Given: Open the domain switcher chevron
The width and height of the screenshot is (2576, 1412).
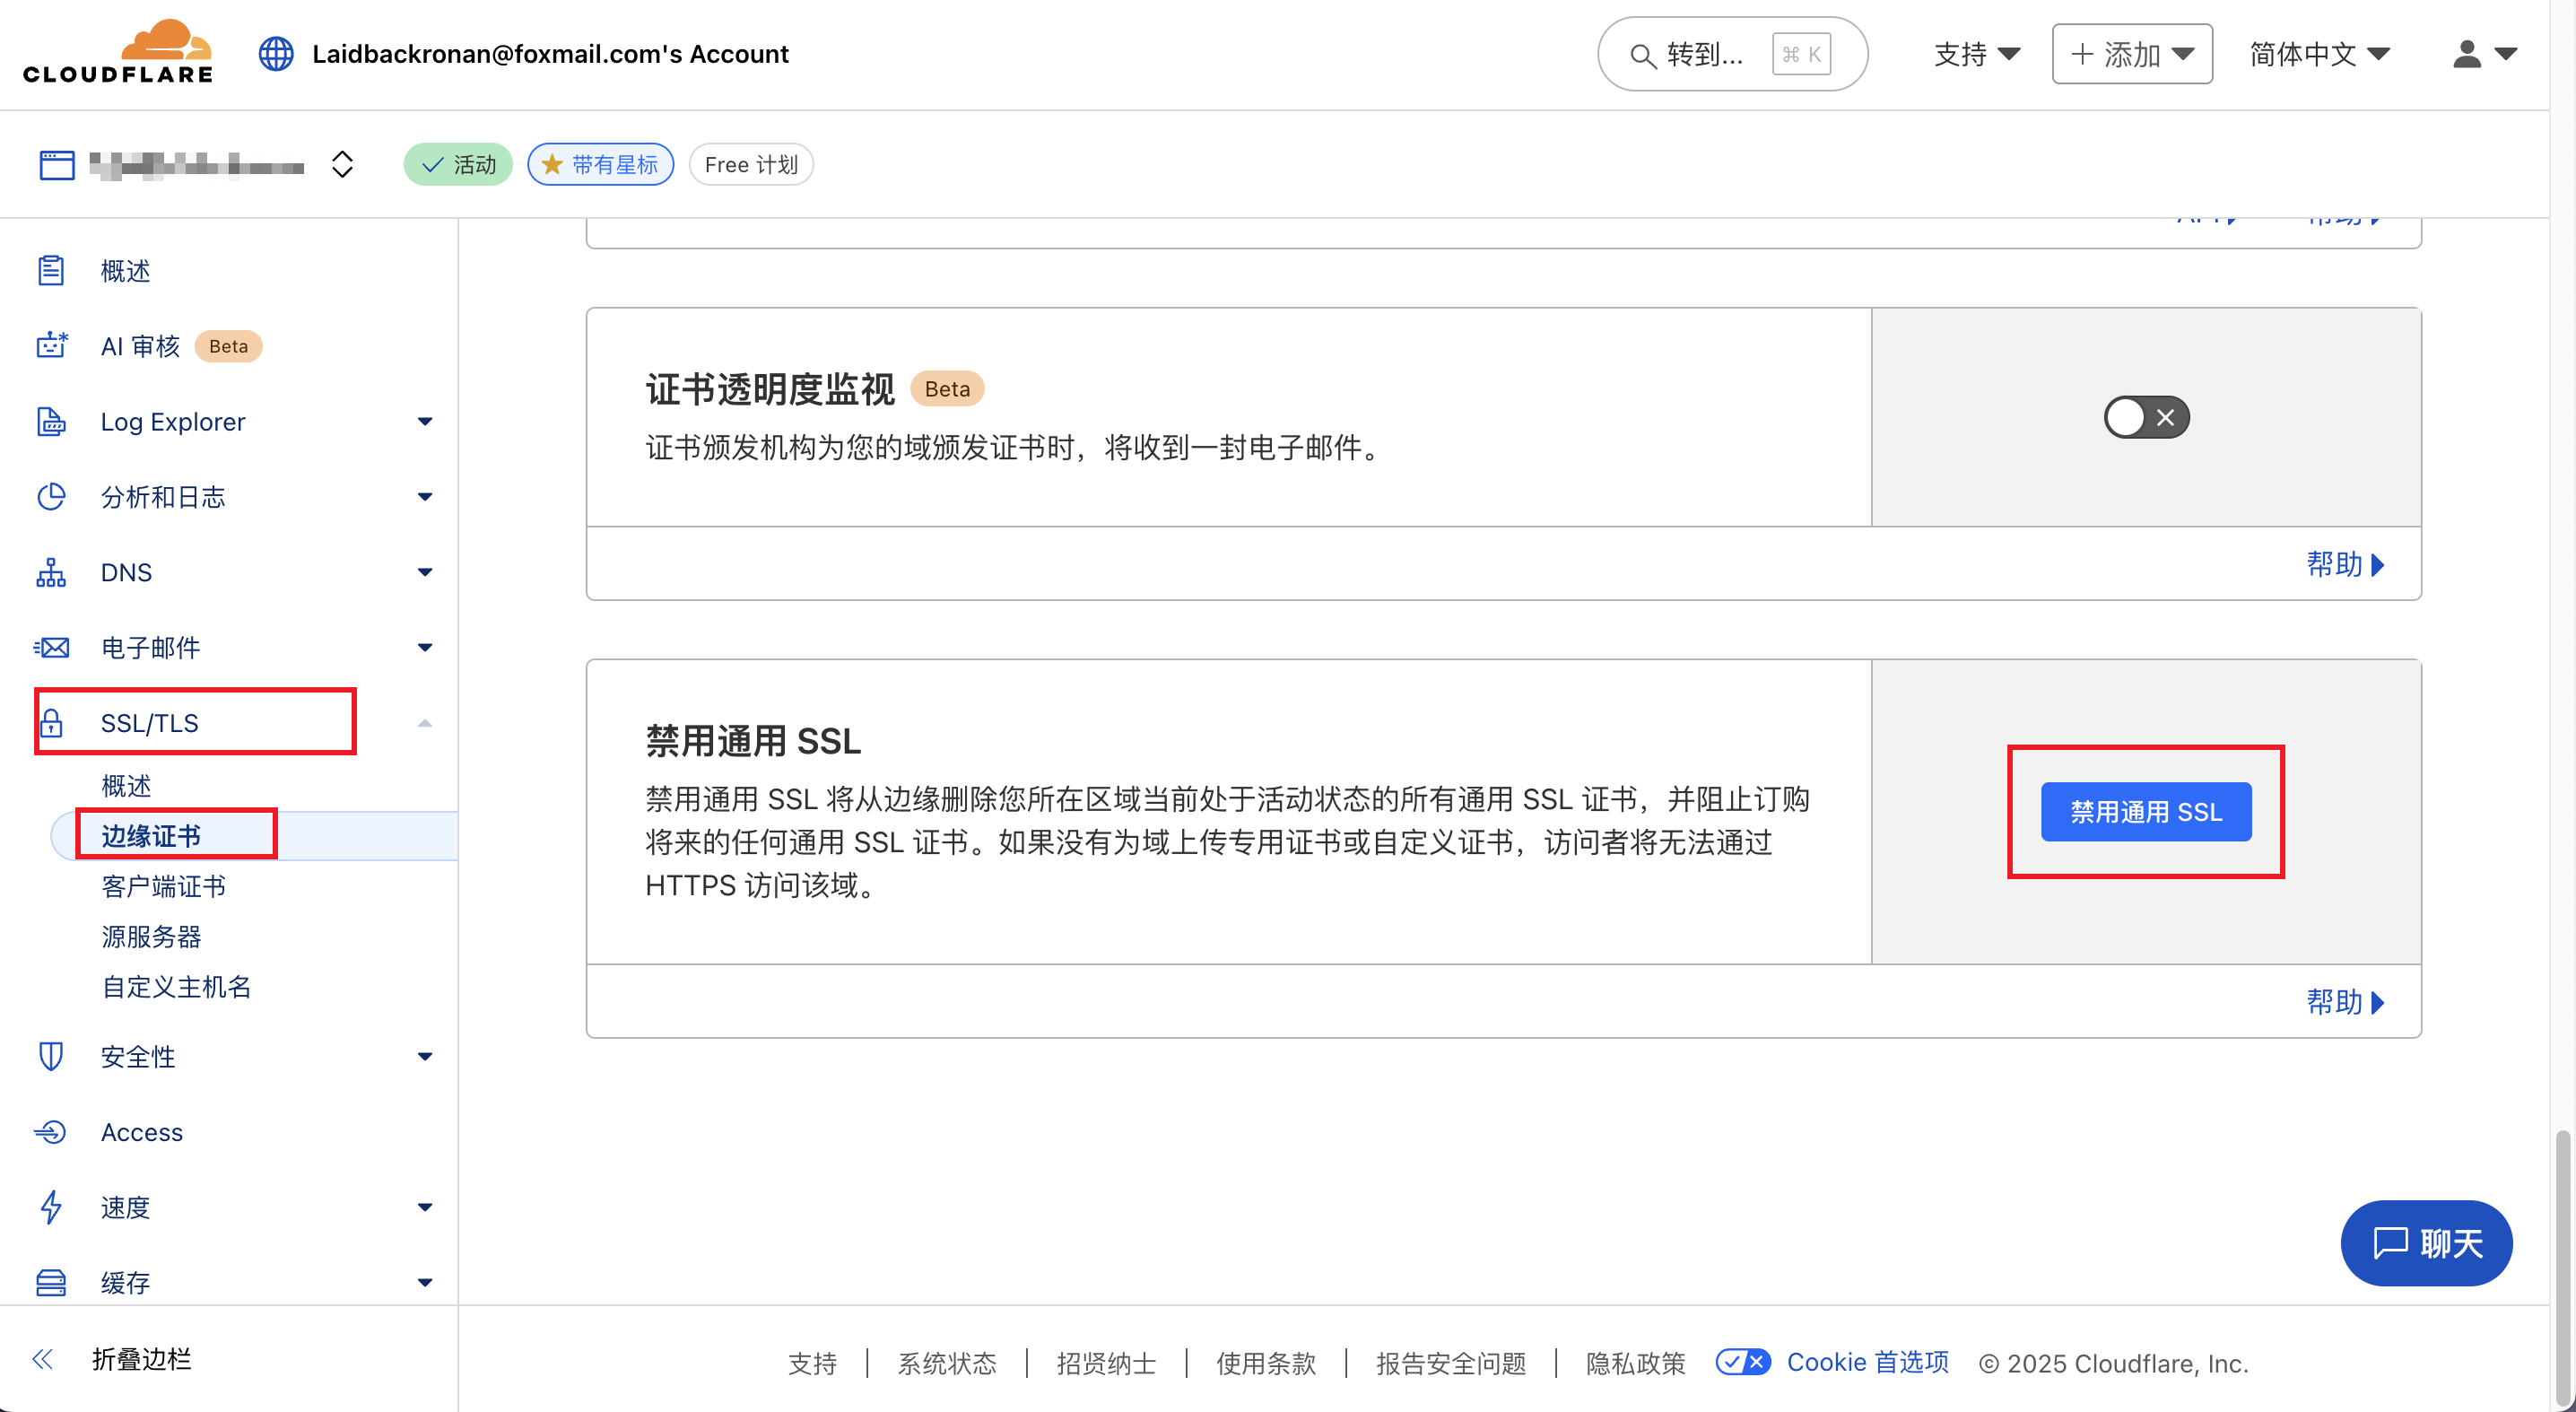Looking at the screenshot, I should click(342, 164).
